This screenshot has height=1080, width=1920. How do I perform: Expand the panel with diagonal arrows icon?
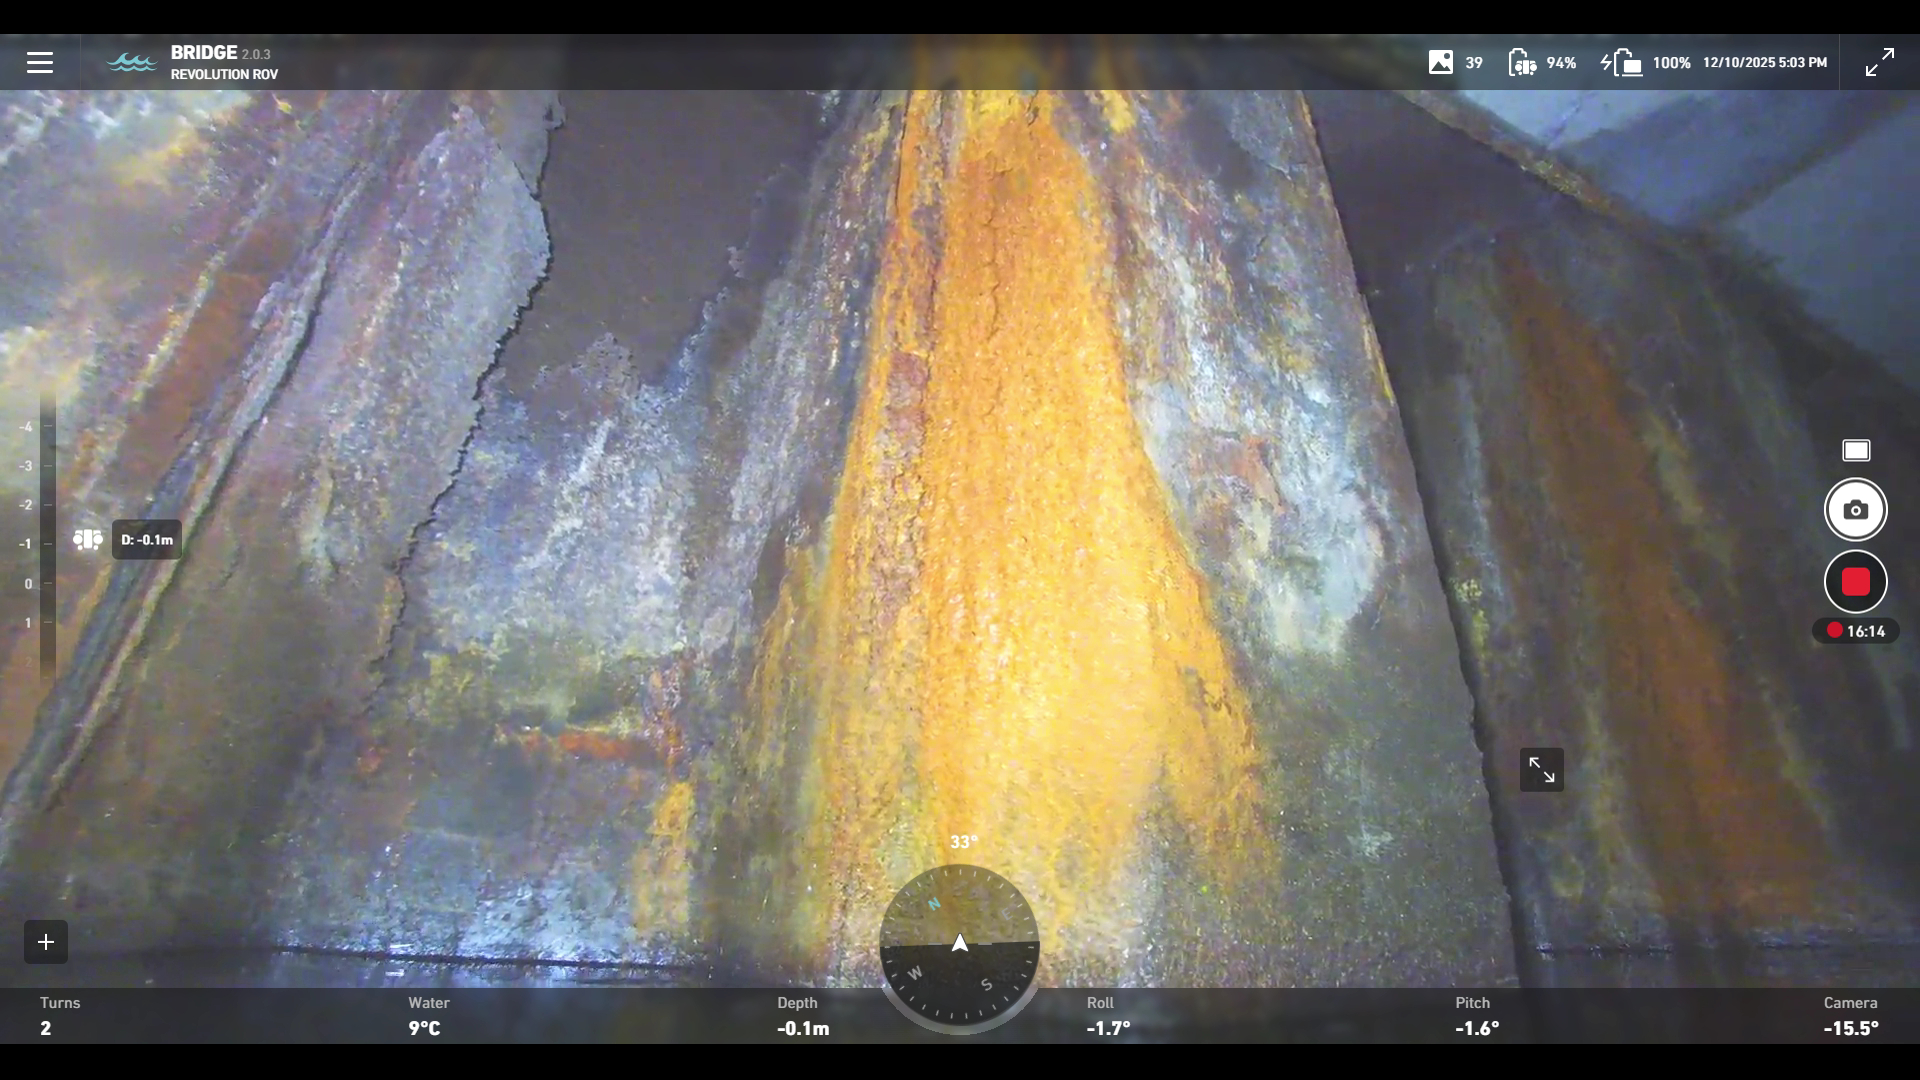pos(1541,770)
